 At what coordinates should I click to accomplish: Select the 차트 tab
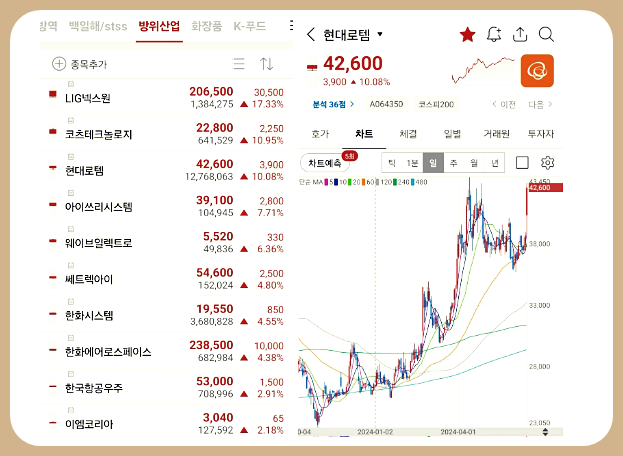[x=364, y=134]
